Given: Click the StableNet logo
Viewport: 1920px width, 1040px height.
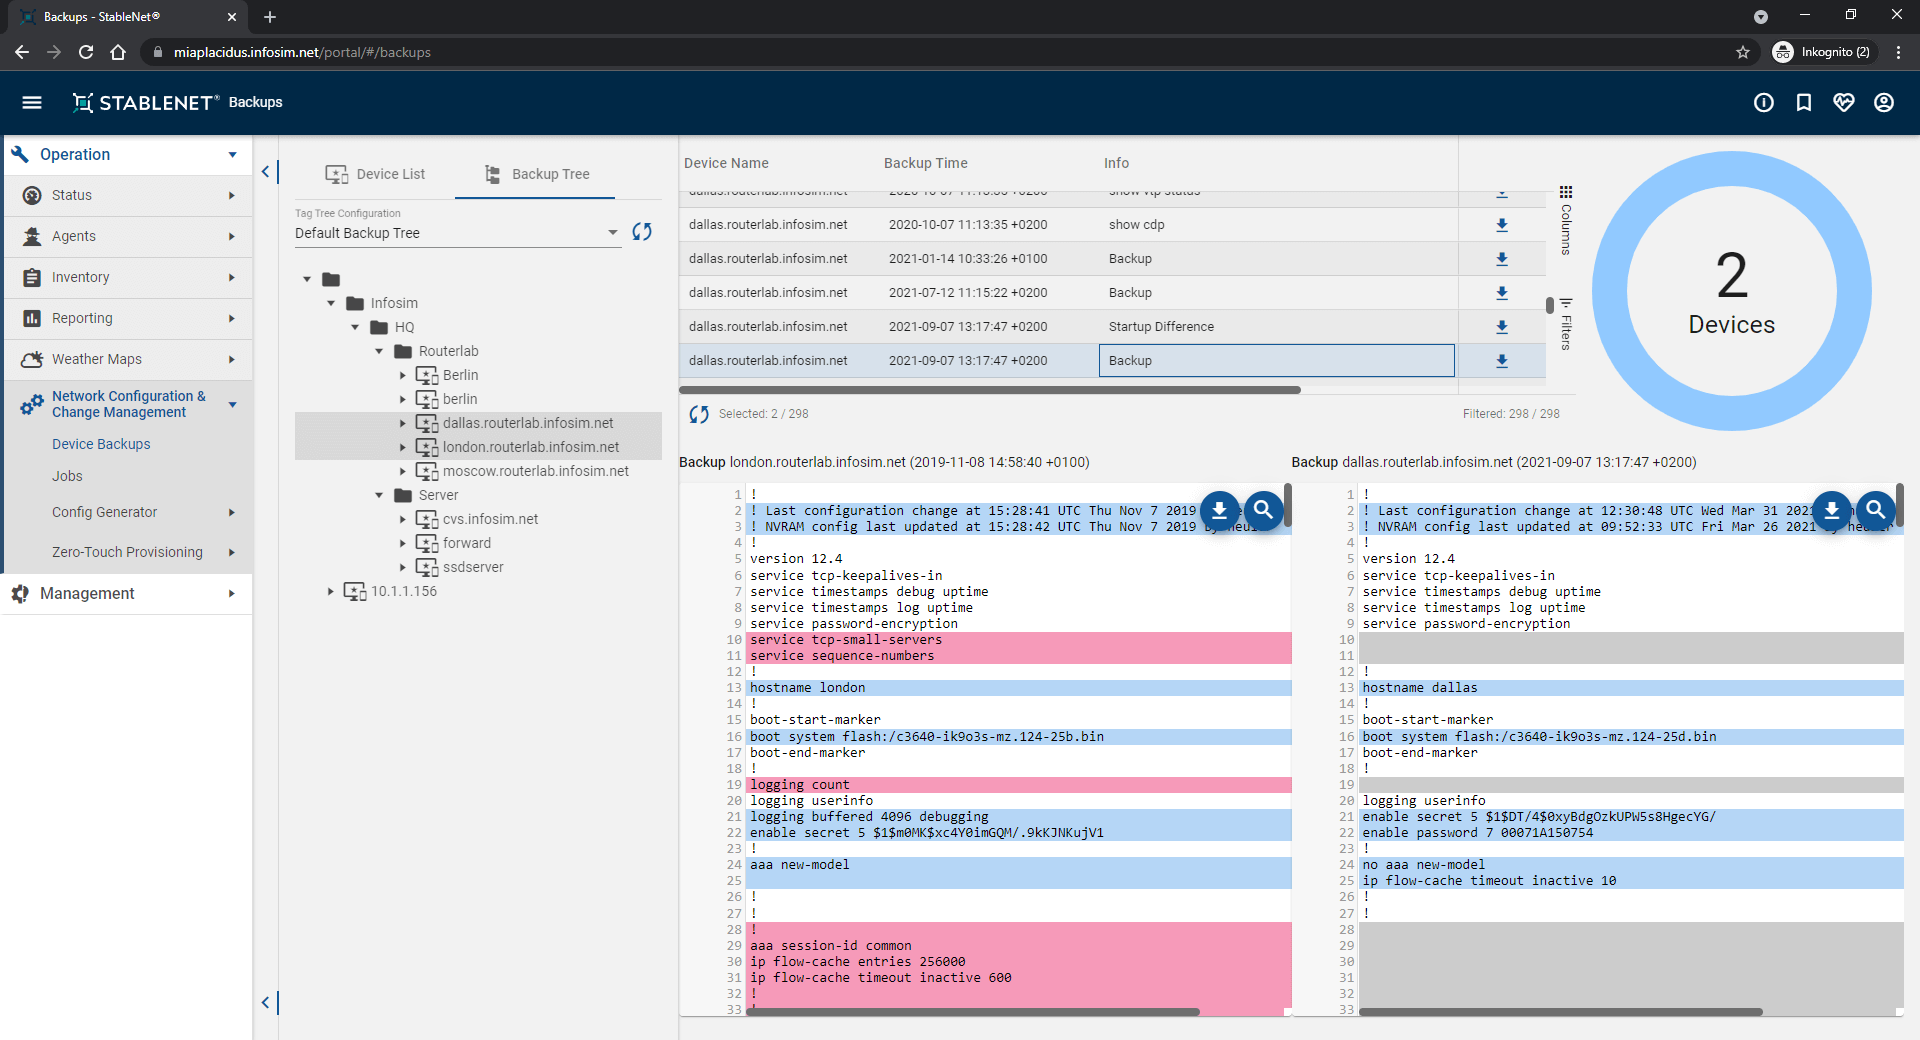Looking at the screenshot, I should (x=146, y=102).
